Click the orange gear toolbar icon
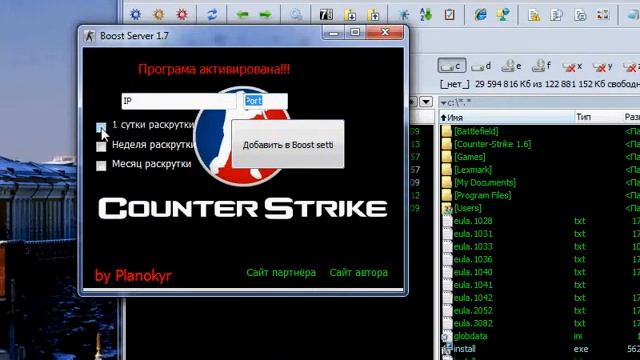The width and height of the screenshot is (640, 360). click(159, 15)
